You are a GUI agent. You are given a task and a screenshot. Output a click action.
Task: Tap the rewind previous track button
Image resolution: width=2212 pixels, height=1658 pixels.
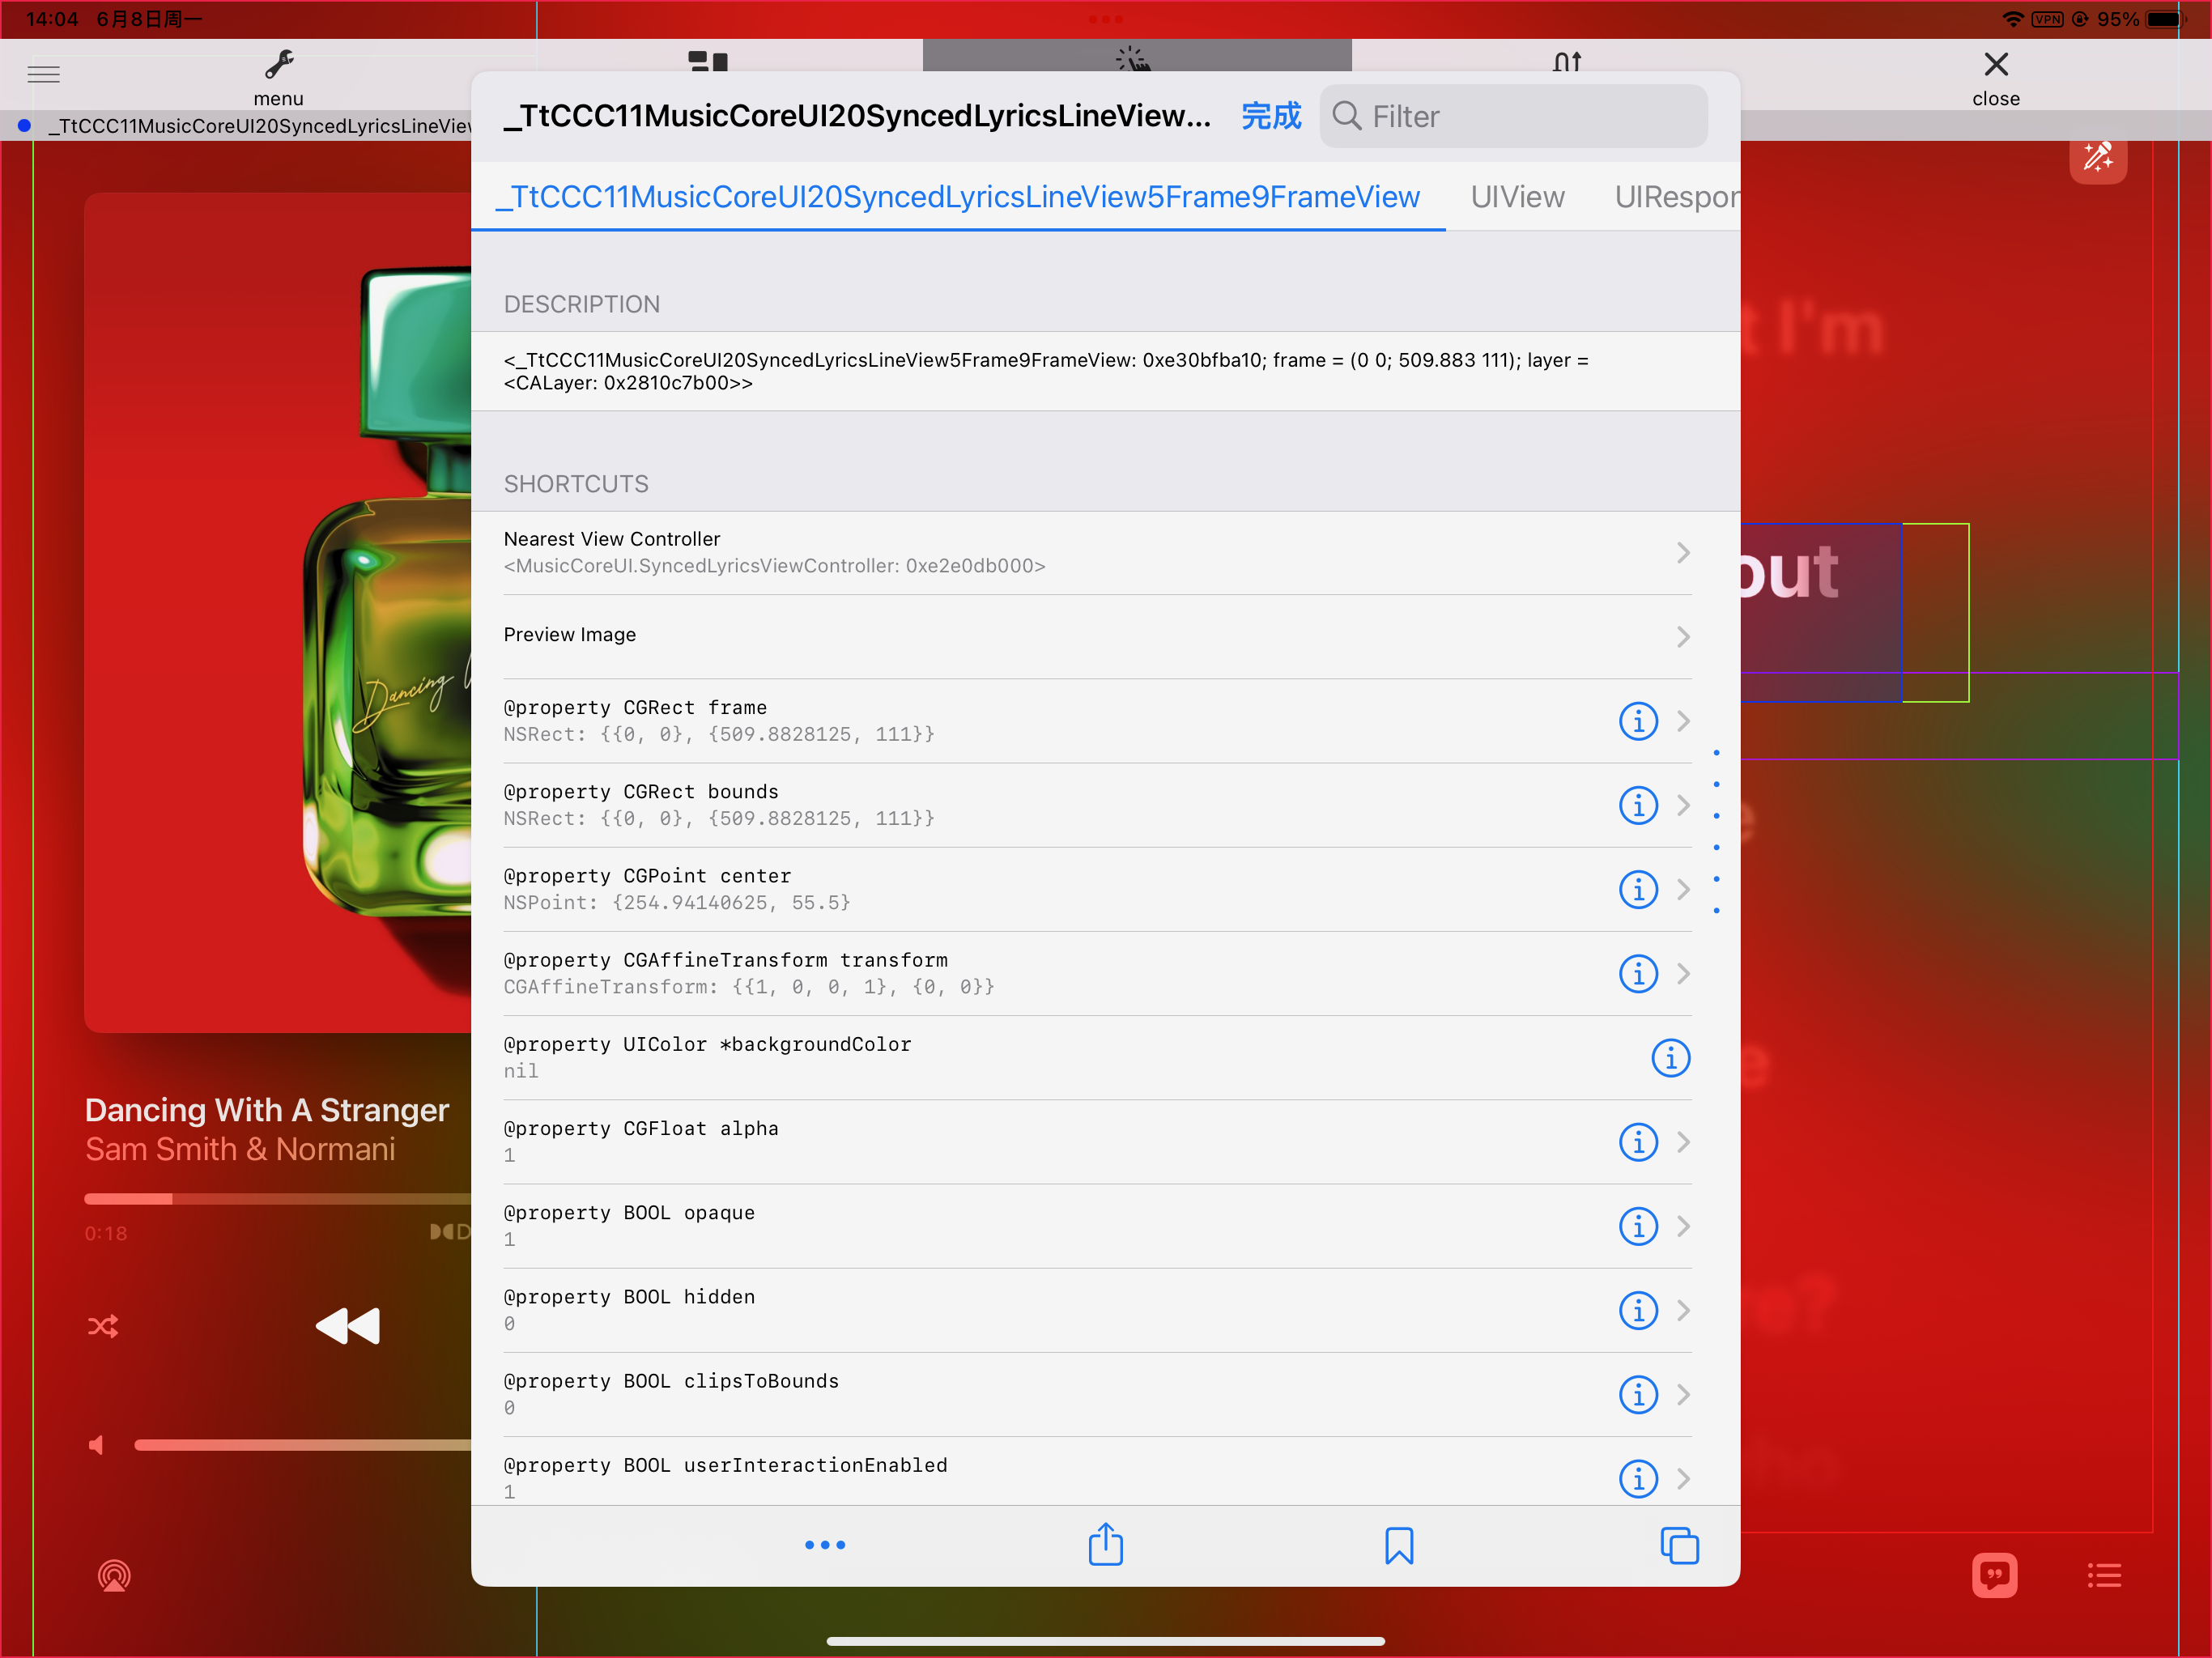[347, 1326]
